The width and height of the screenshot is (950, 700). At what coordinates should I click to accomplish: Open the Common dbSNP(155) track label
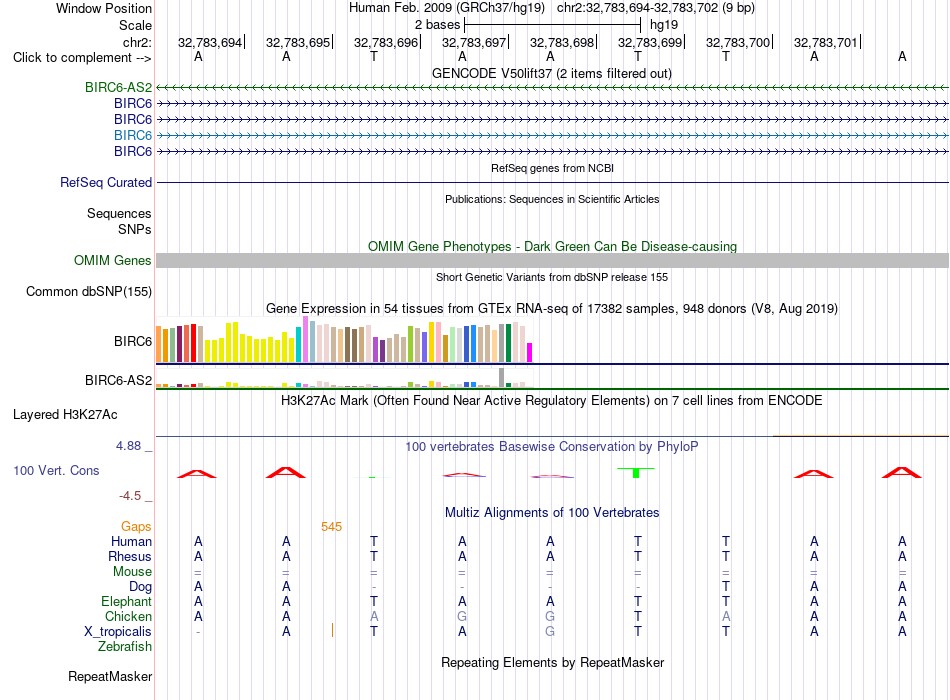click(x=89, y=292)
